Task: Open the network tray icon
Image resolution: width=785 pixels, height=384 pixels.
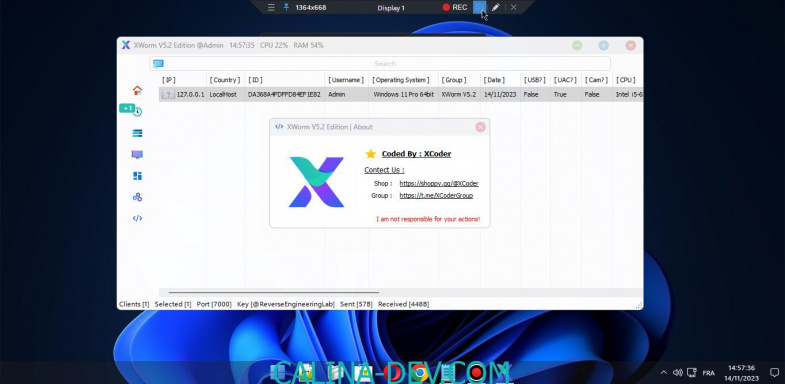Action: [x=692, y=372]
